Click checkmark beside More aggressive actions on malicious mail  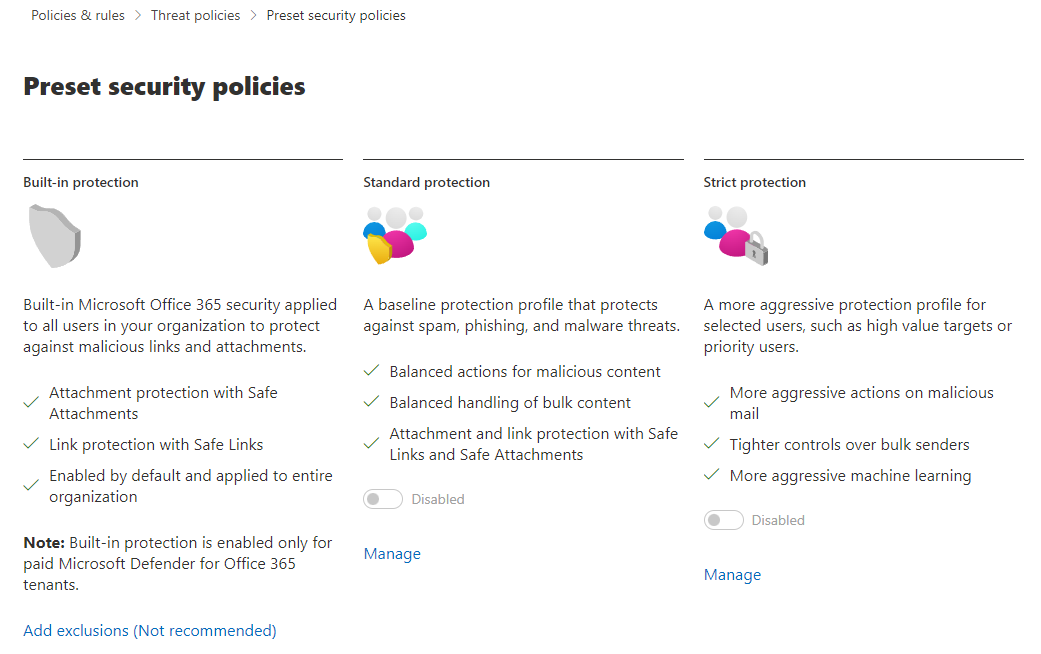(712, 402)
